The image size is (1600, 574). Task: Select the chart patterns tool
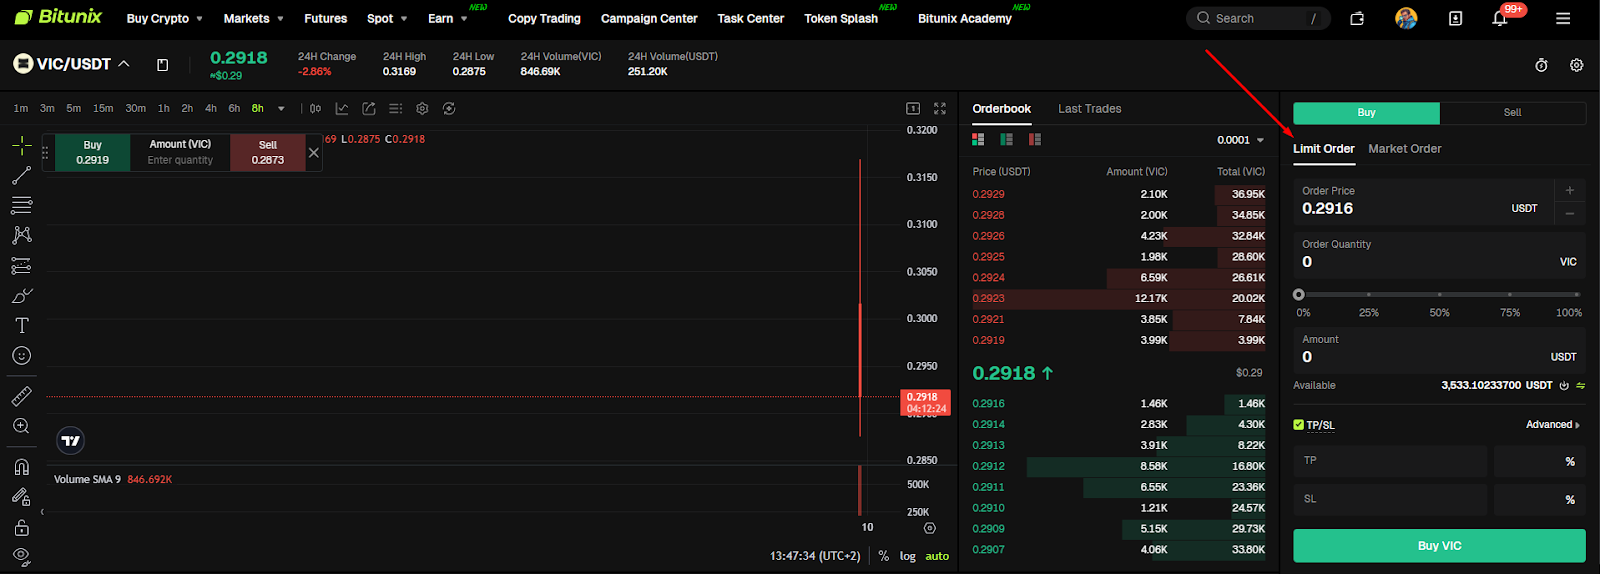click(x=21, y=236)
